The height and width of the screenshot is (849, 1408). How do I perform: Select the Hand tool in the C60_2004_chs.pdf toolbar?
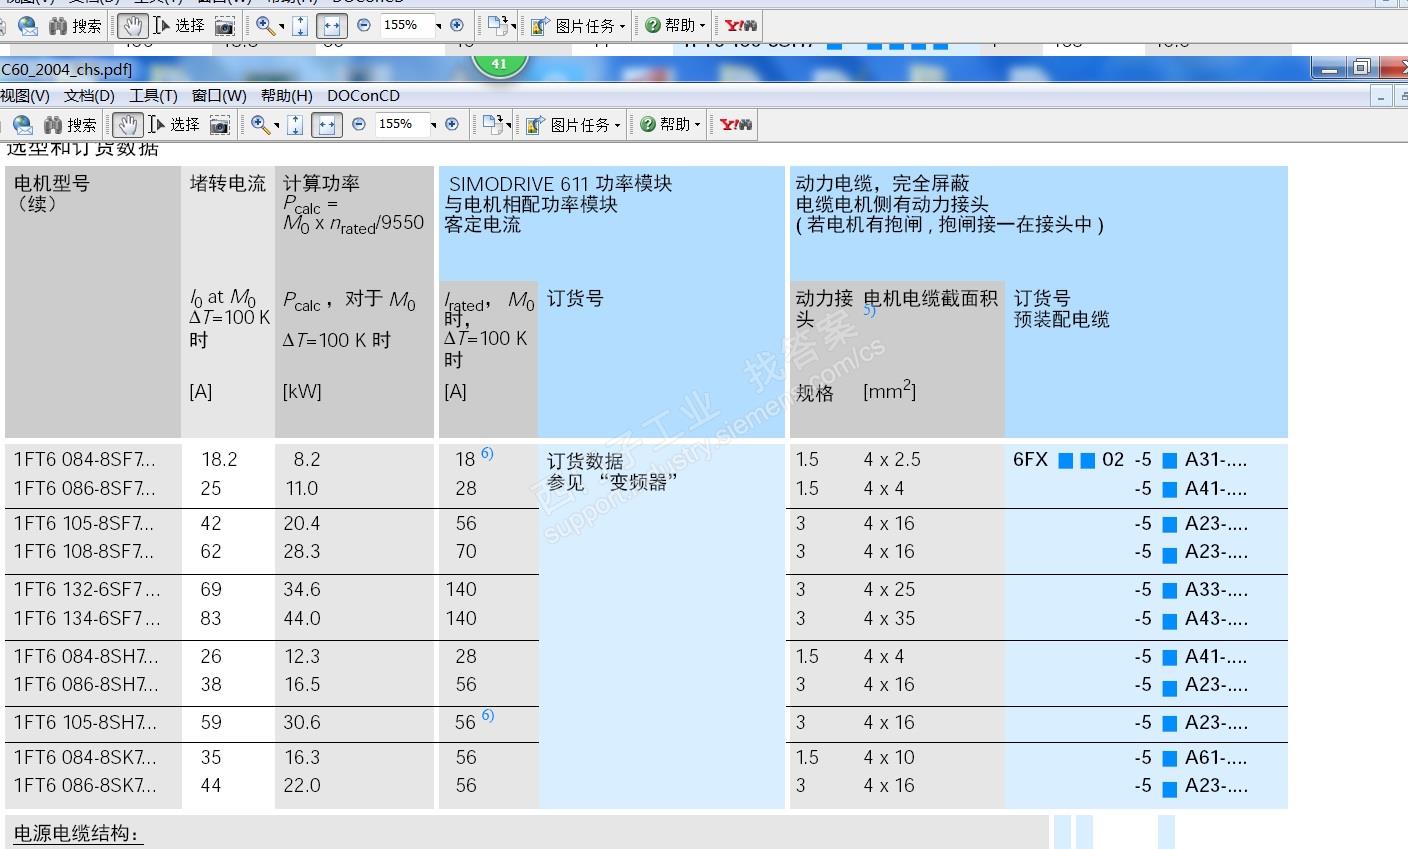coord(126,124)
